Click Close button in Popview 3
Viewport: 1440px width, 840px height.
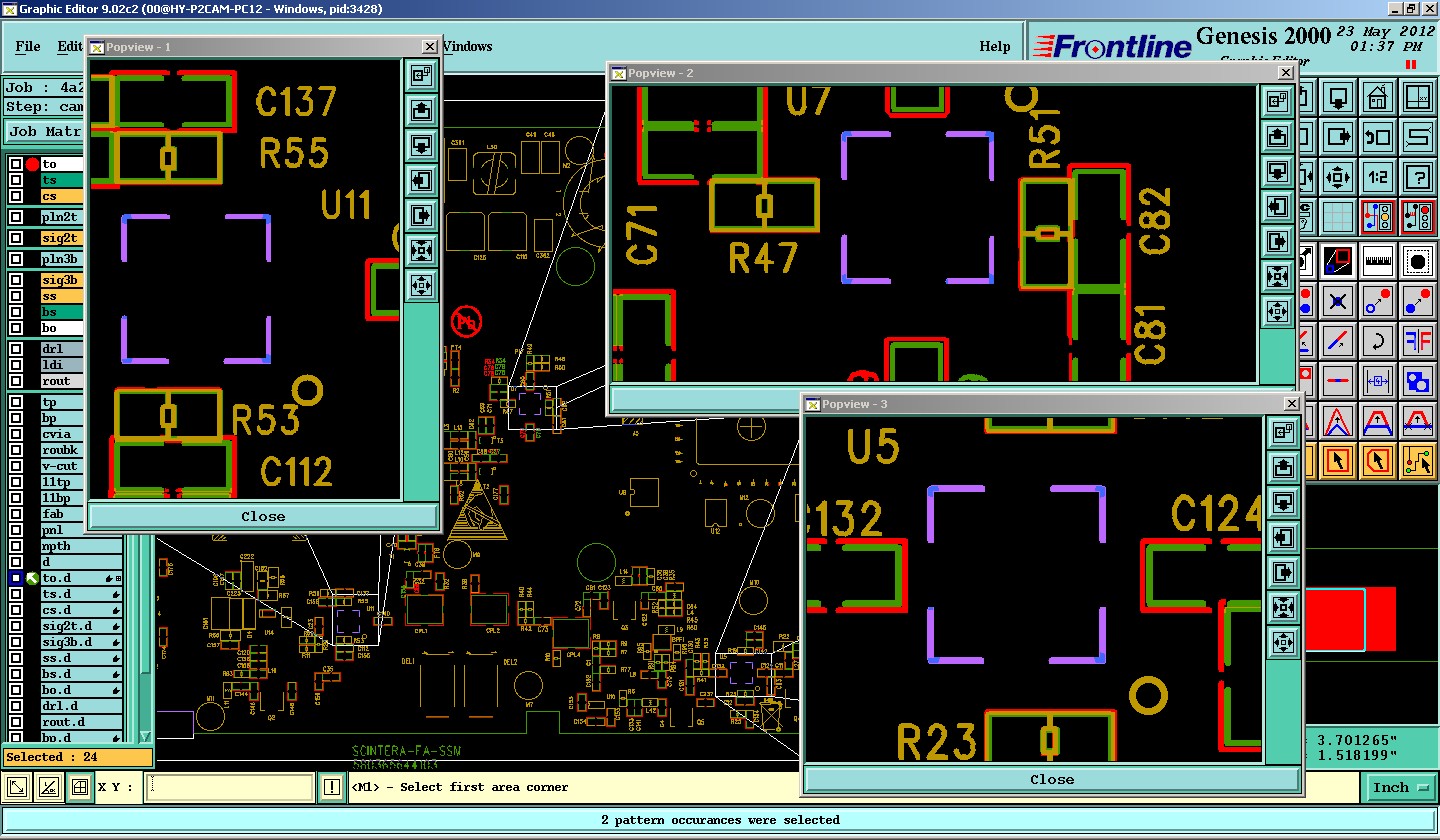pos(1052,780)
